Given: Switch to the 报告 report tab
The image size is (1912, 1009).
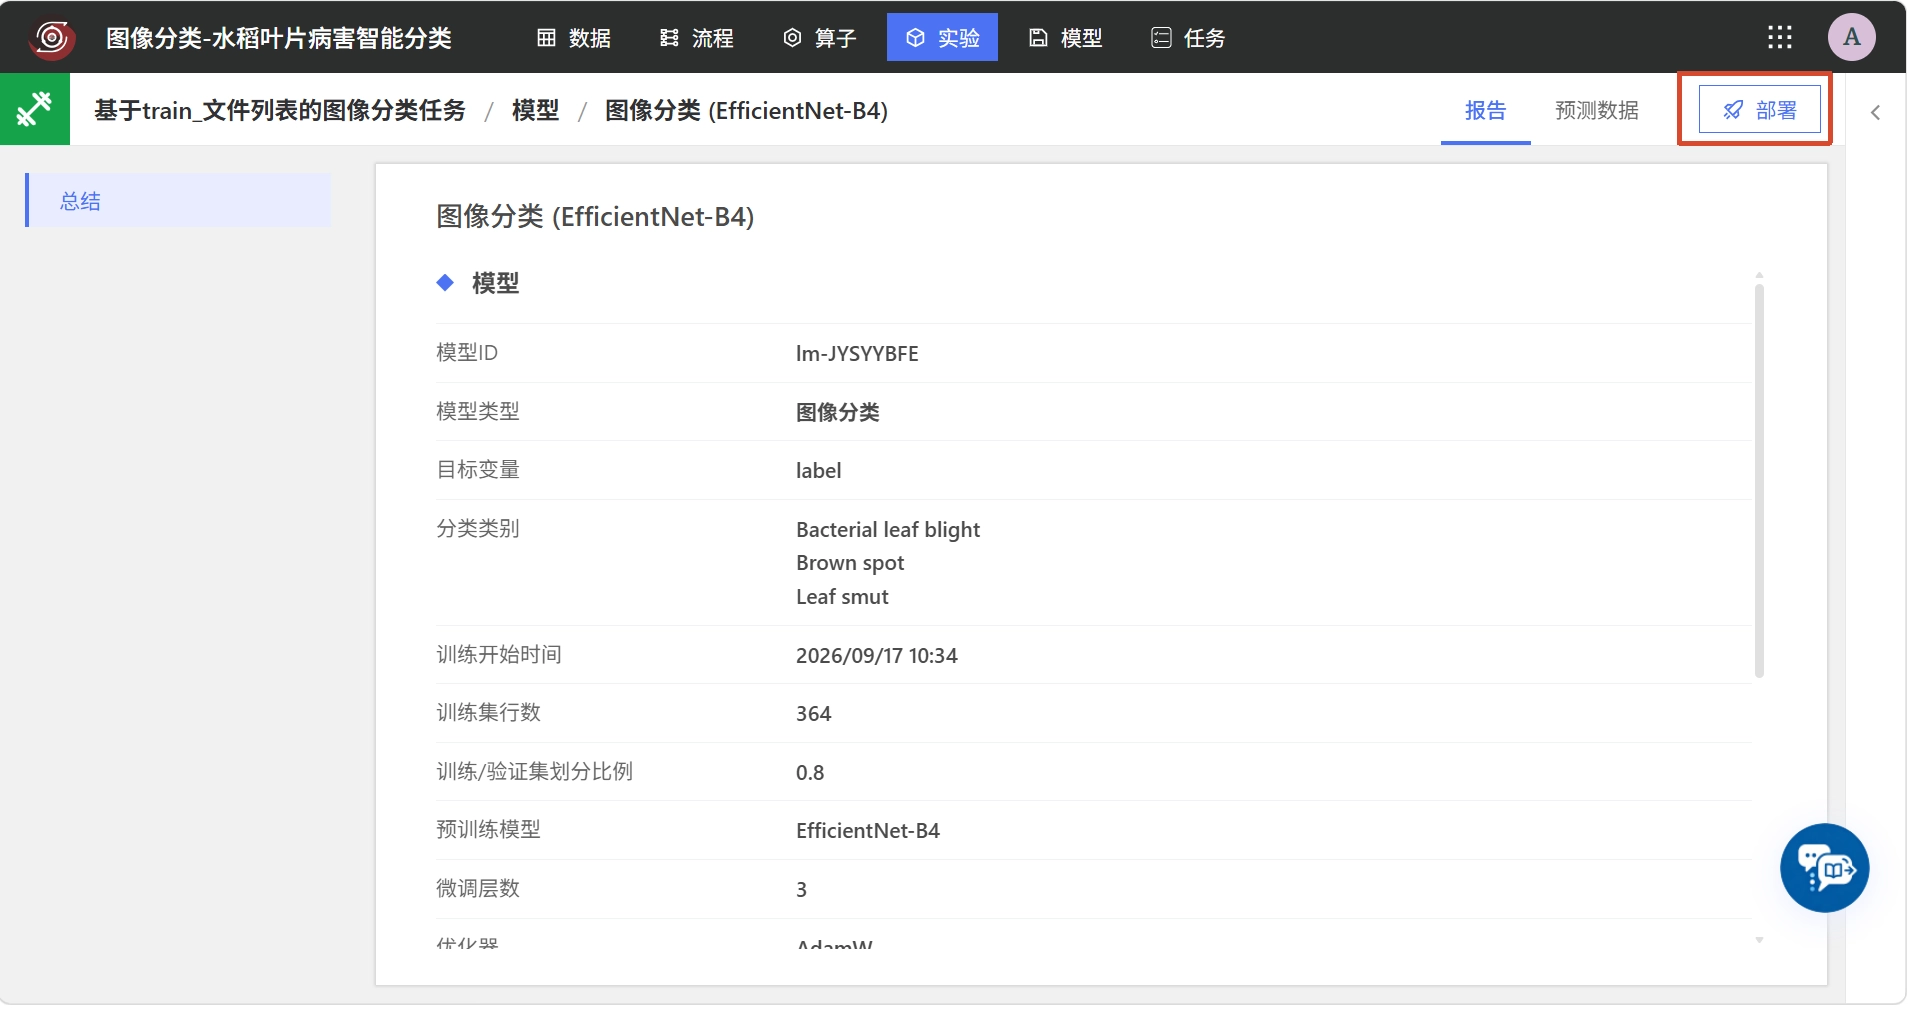Looking at the screenshot, I should (1486, 110).
